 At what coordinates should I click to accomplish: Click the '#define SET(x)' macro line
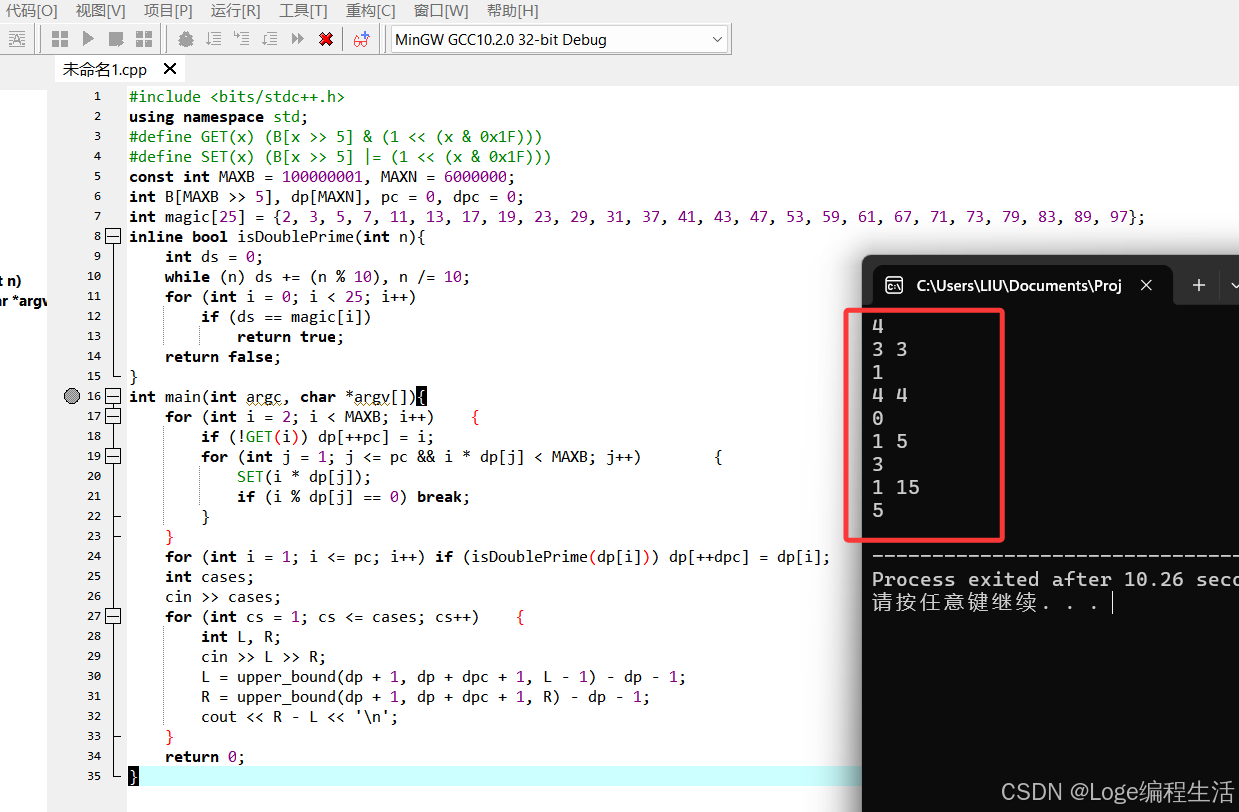340,156
